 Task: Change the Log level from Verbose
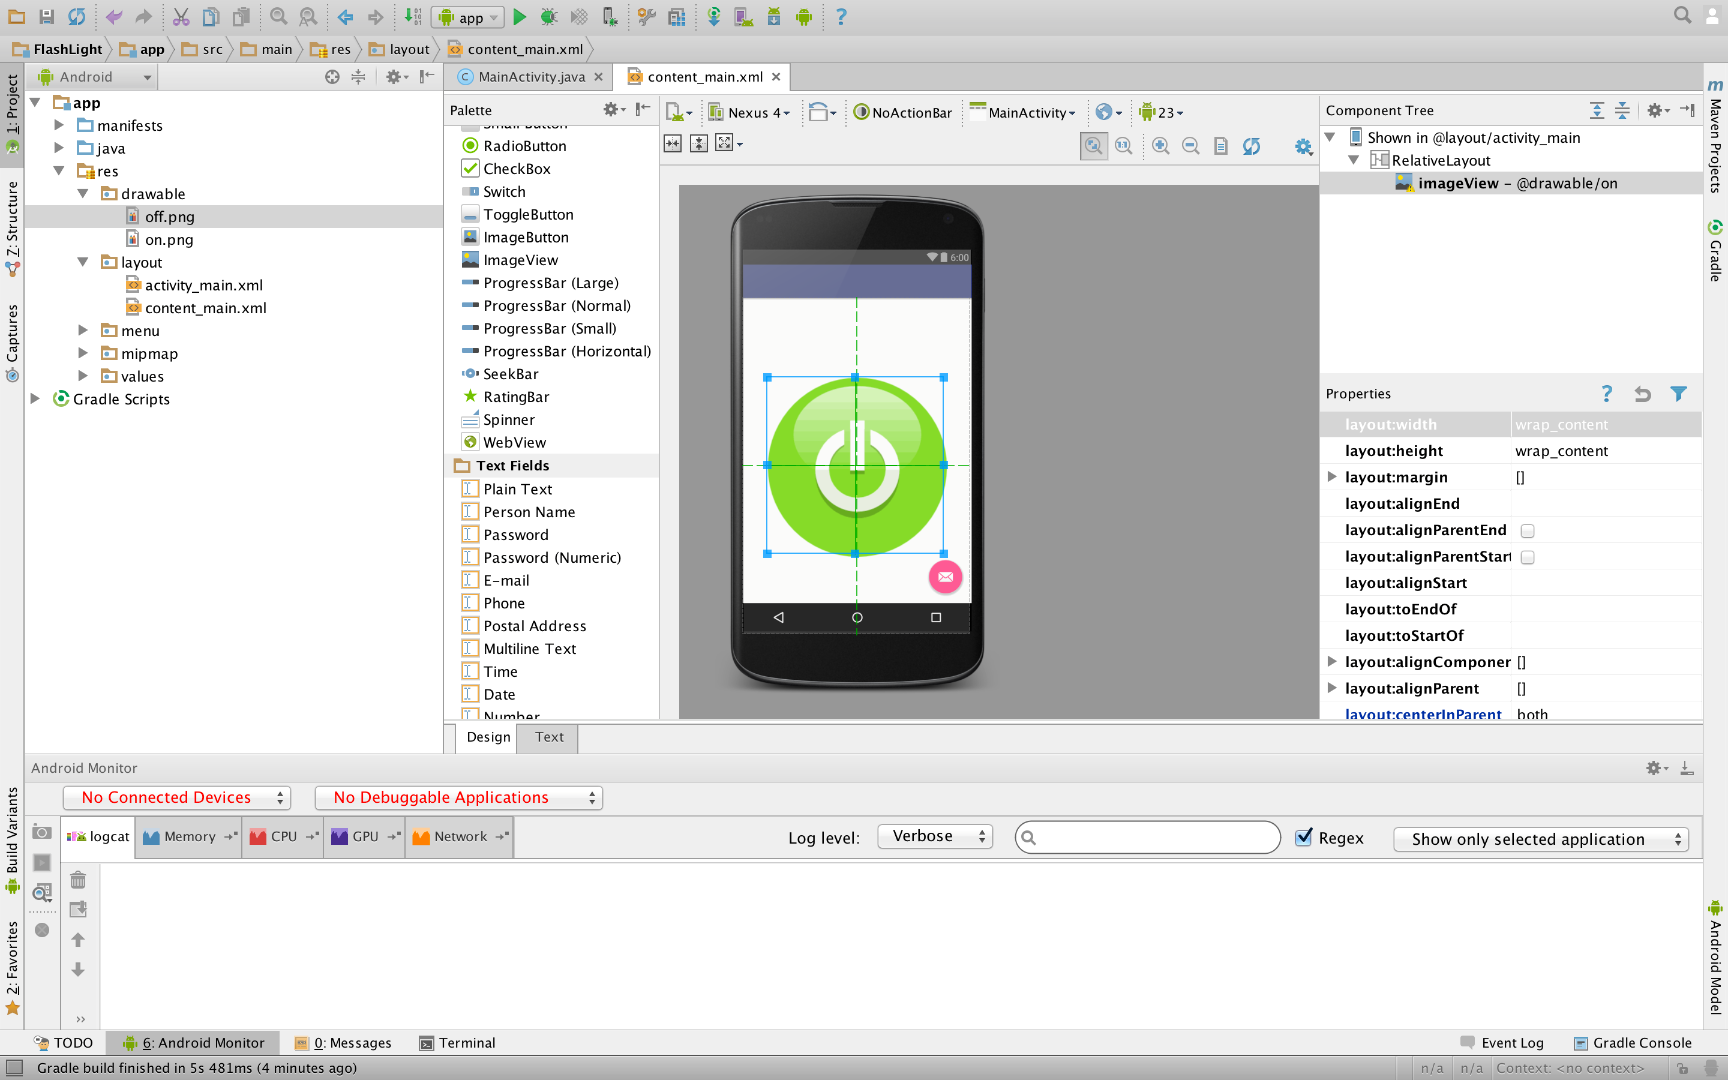click(x=934, y=836)
